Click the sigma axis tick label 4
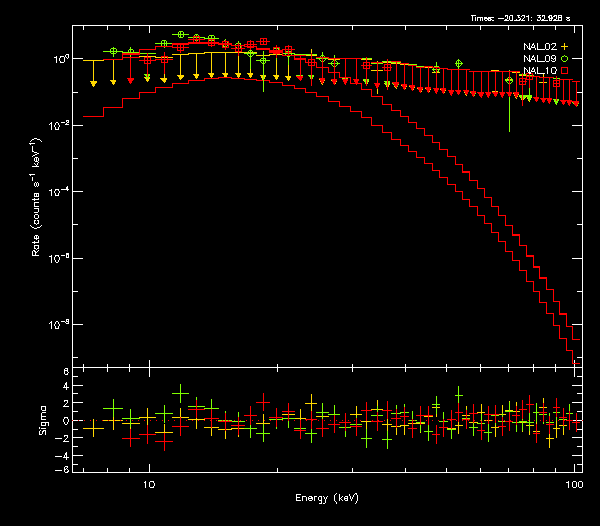Screen dimensions: 600x526 (66, 388)
